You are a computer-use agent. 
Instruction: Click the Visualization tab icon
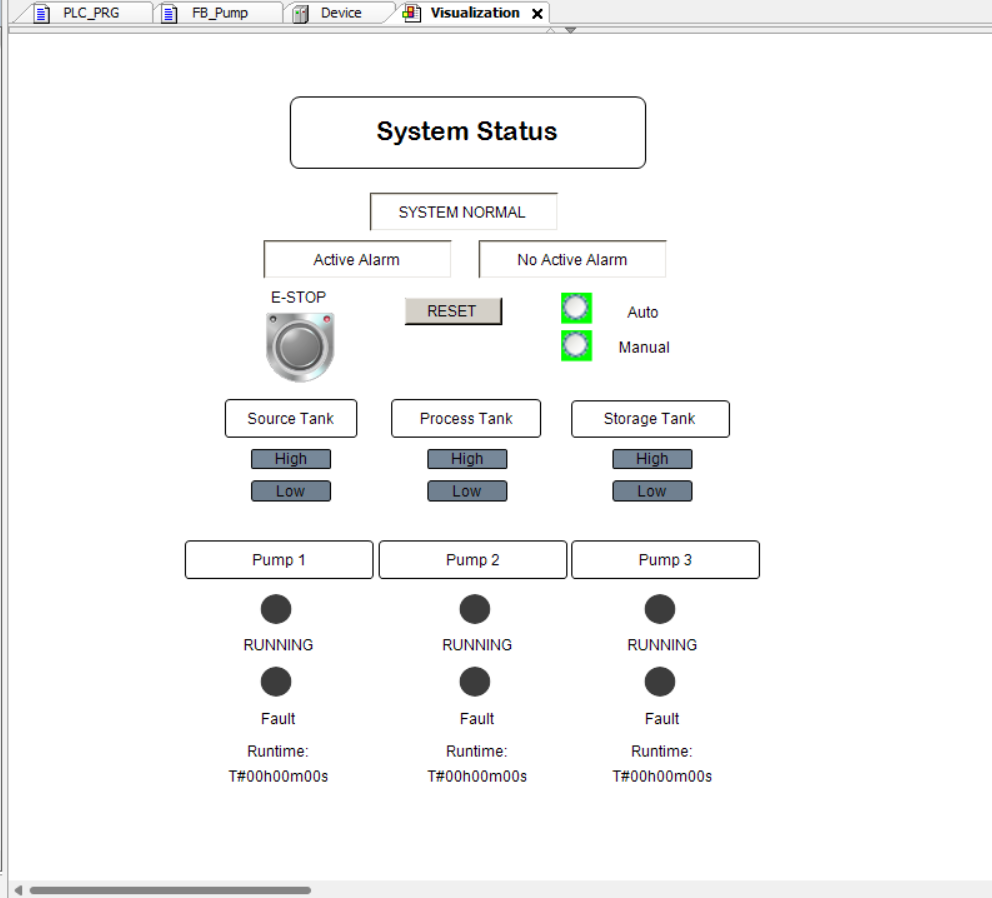click(x=412, y=13)
